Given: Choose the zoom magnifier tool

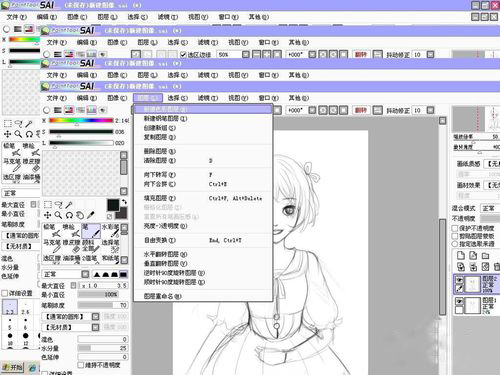Looking at the screenshot, I should (58, 215).
